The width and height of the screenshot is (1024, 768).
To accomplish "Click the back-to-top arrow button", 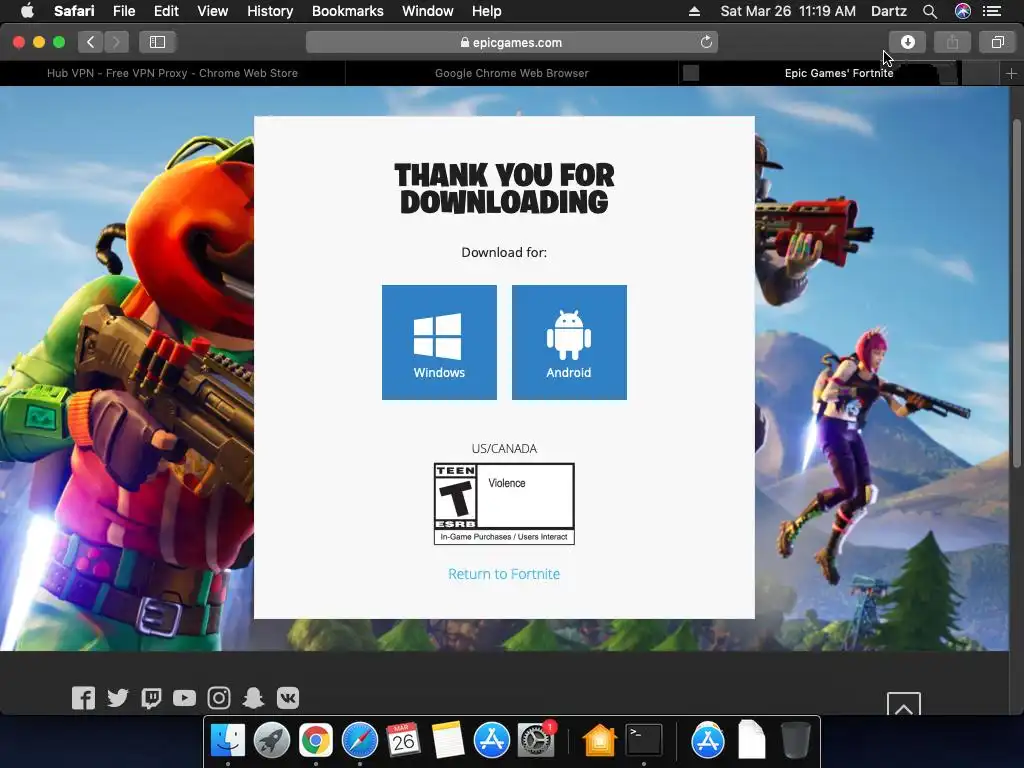I will click(904, 705).
